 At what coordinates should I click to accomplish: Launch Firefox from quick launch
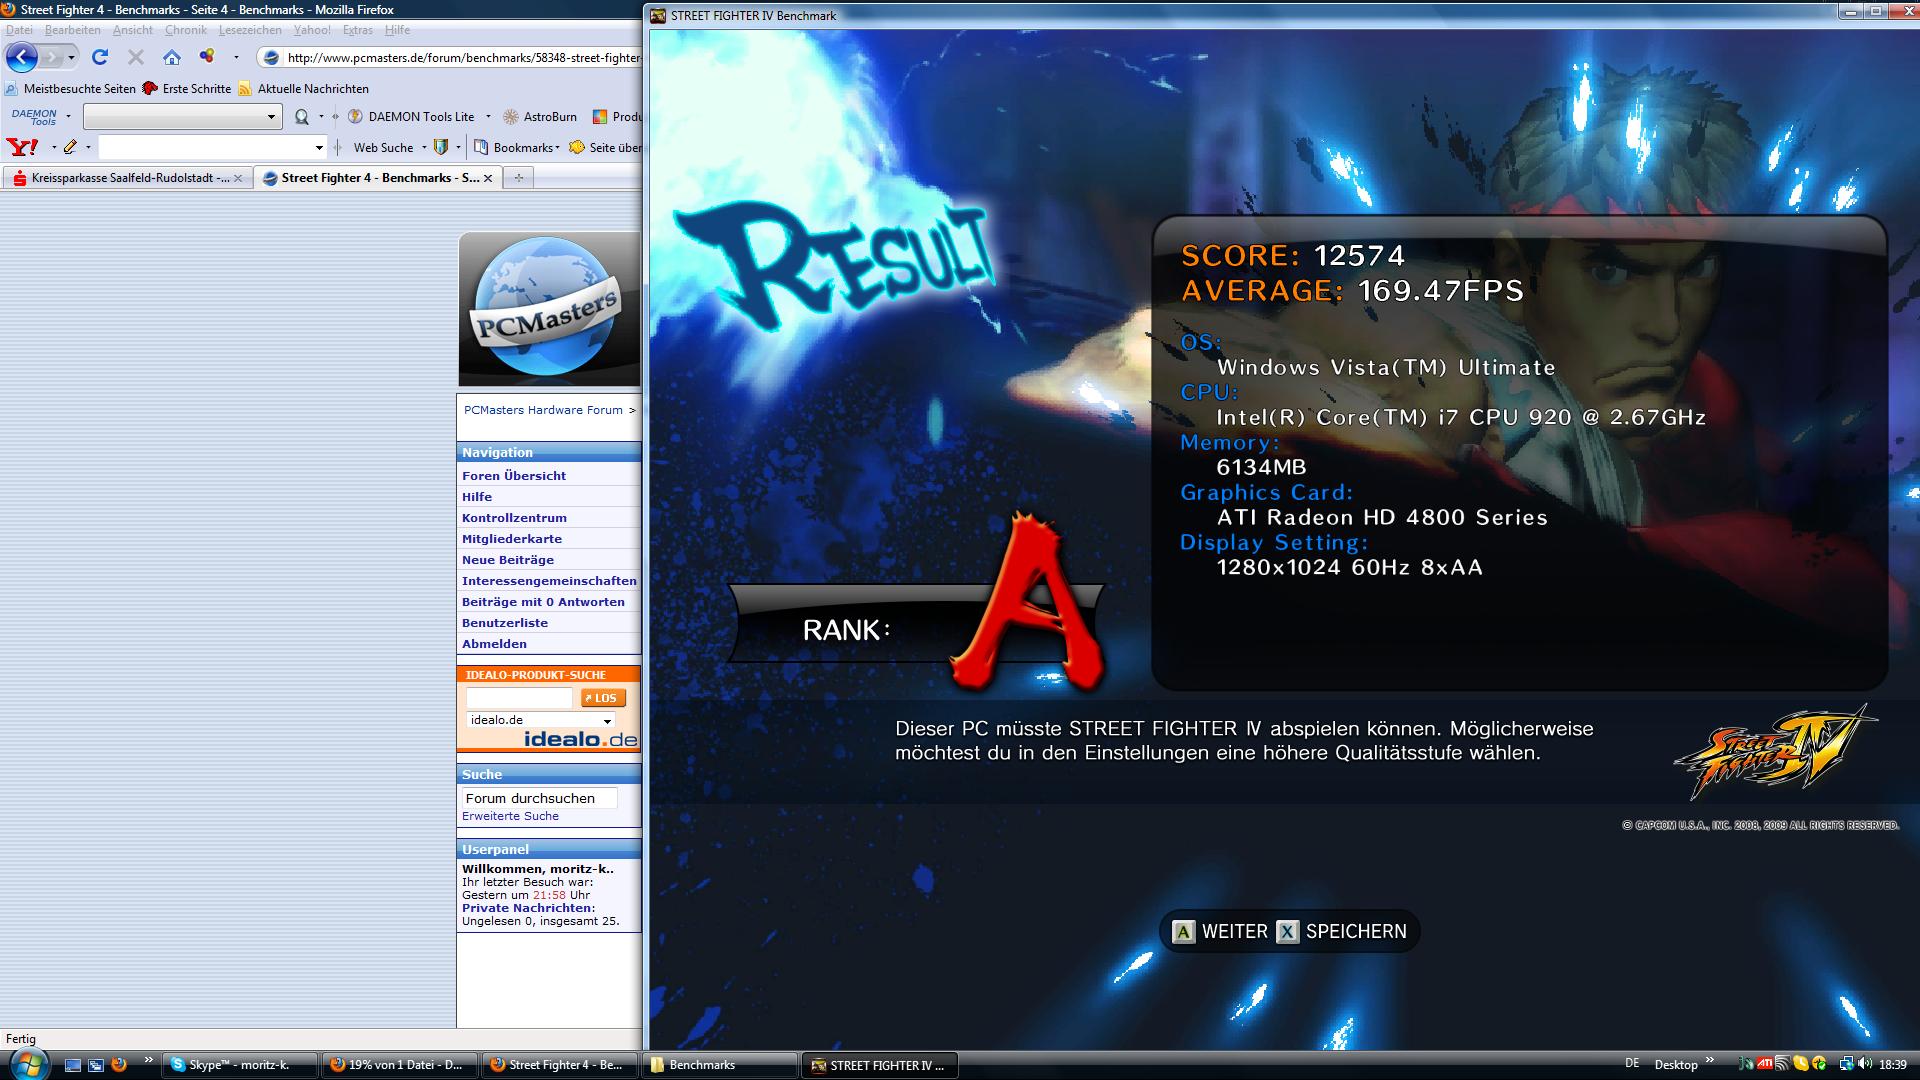(x=119, y=1065)
